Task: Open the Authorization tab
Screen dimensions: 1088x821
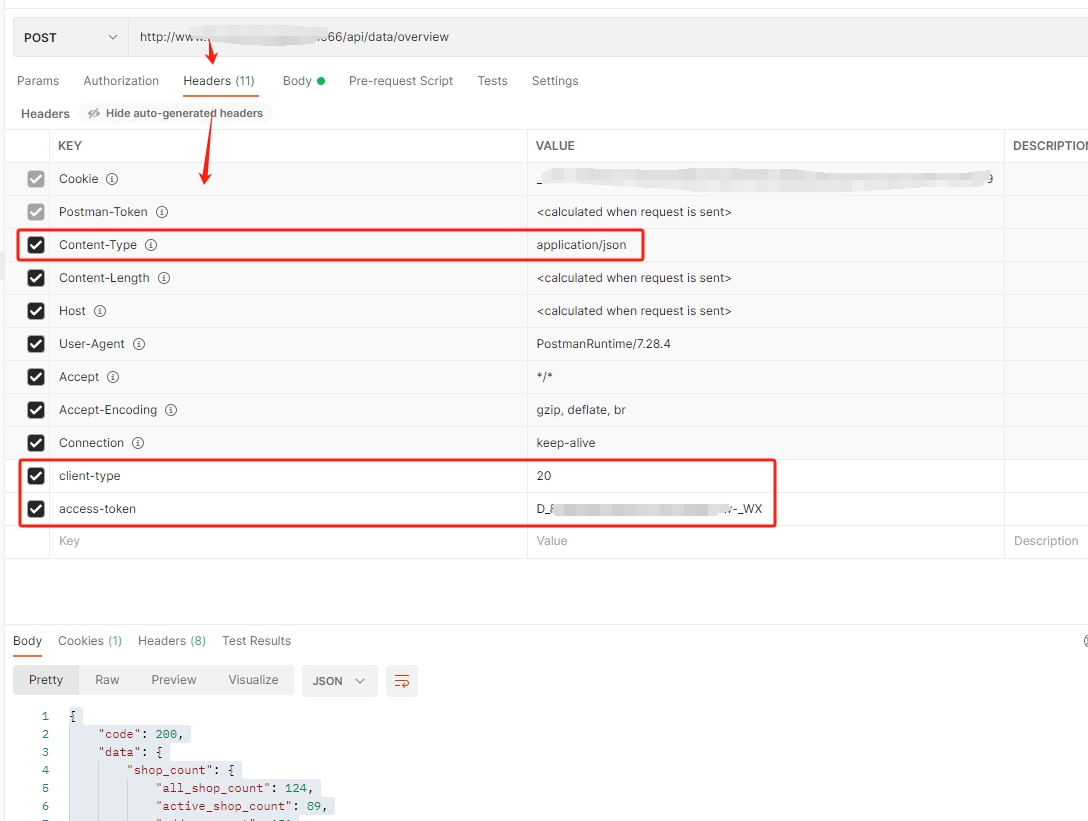Action: tap(121, 81)
